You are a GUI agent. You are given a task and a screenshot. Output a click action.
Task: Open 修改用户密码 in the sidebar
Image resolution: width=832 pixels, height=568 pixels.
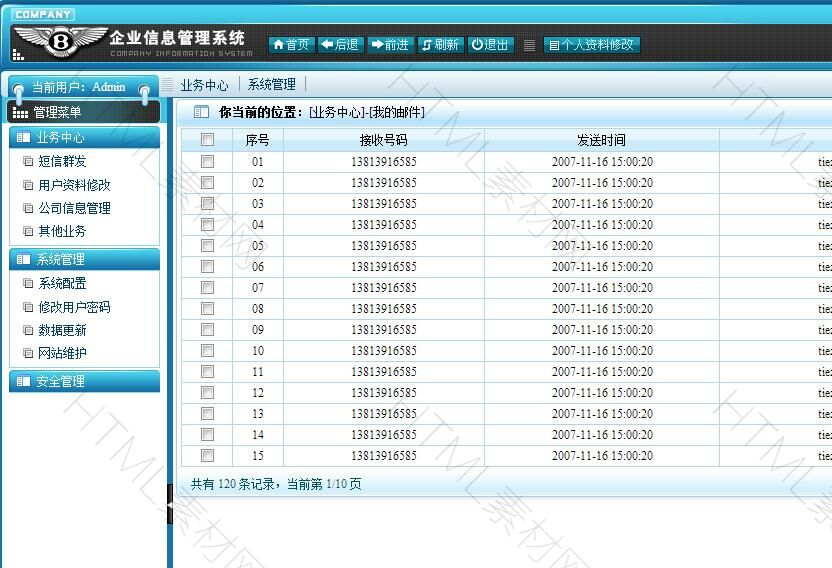click(x=74, y=308)
